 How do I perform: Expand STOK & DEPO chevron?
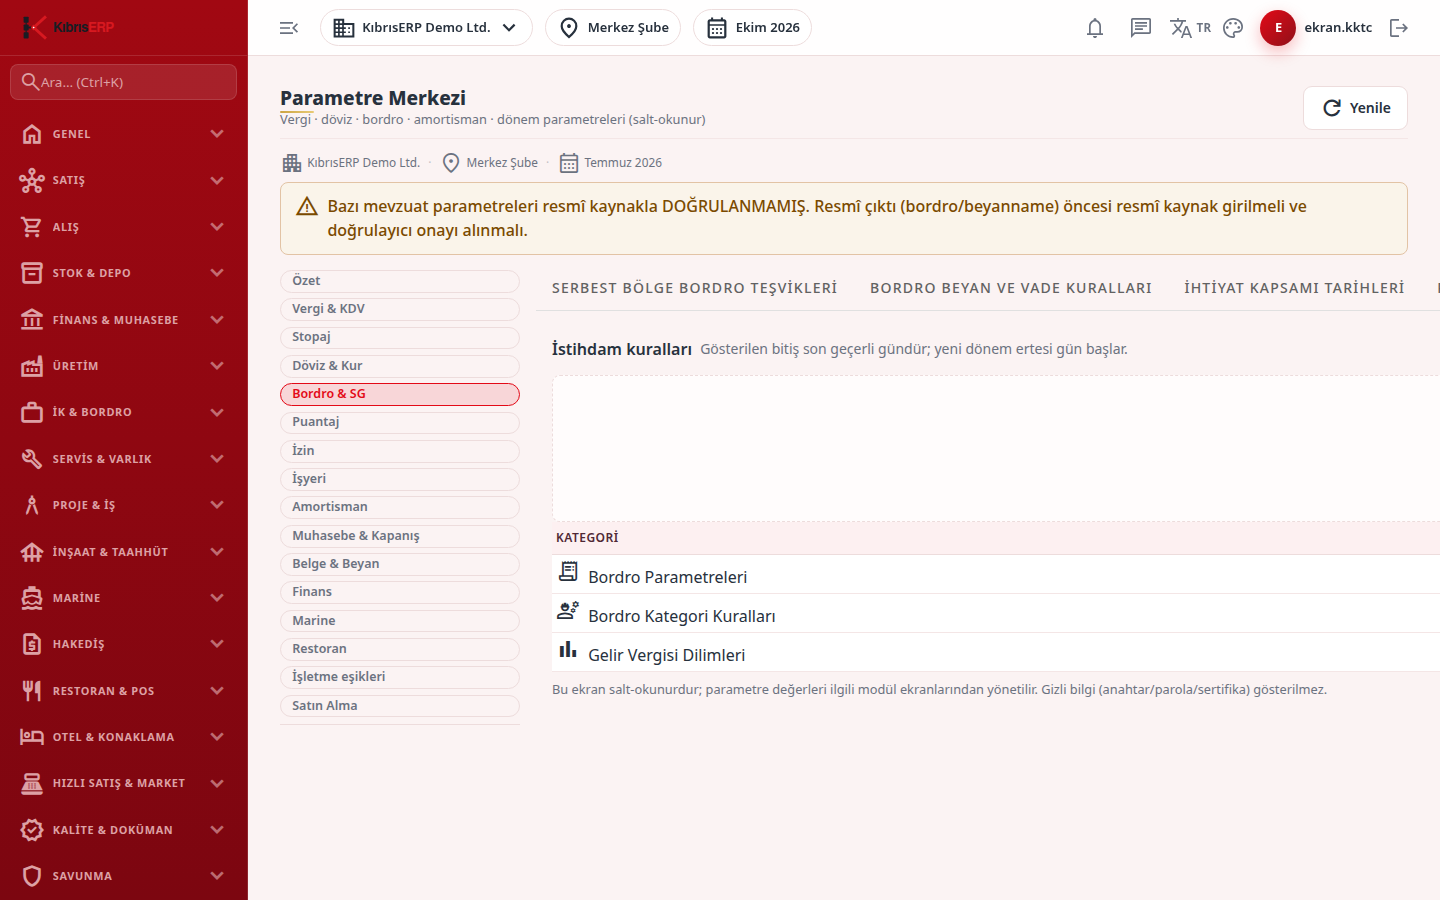tap(217, 273)
